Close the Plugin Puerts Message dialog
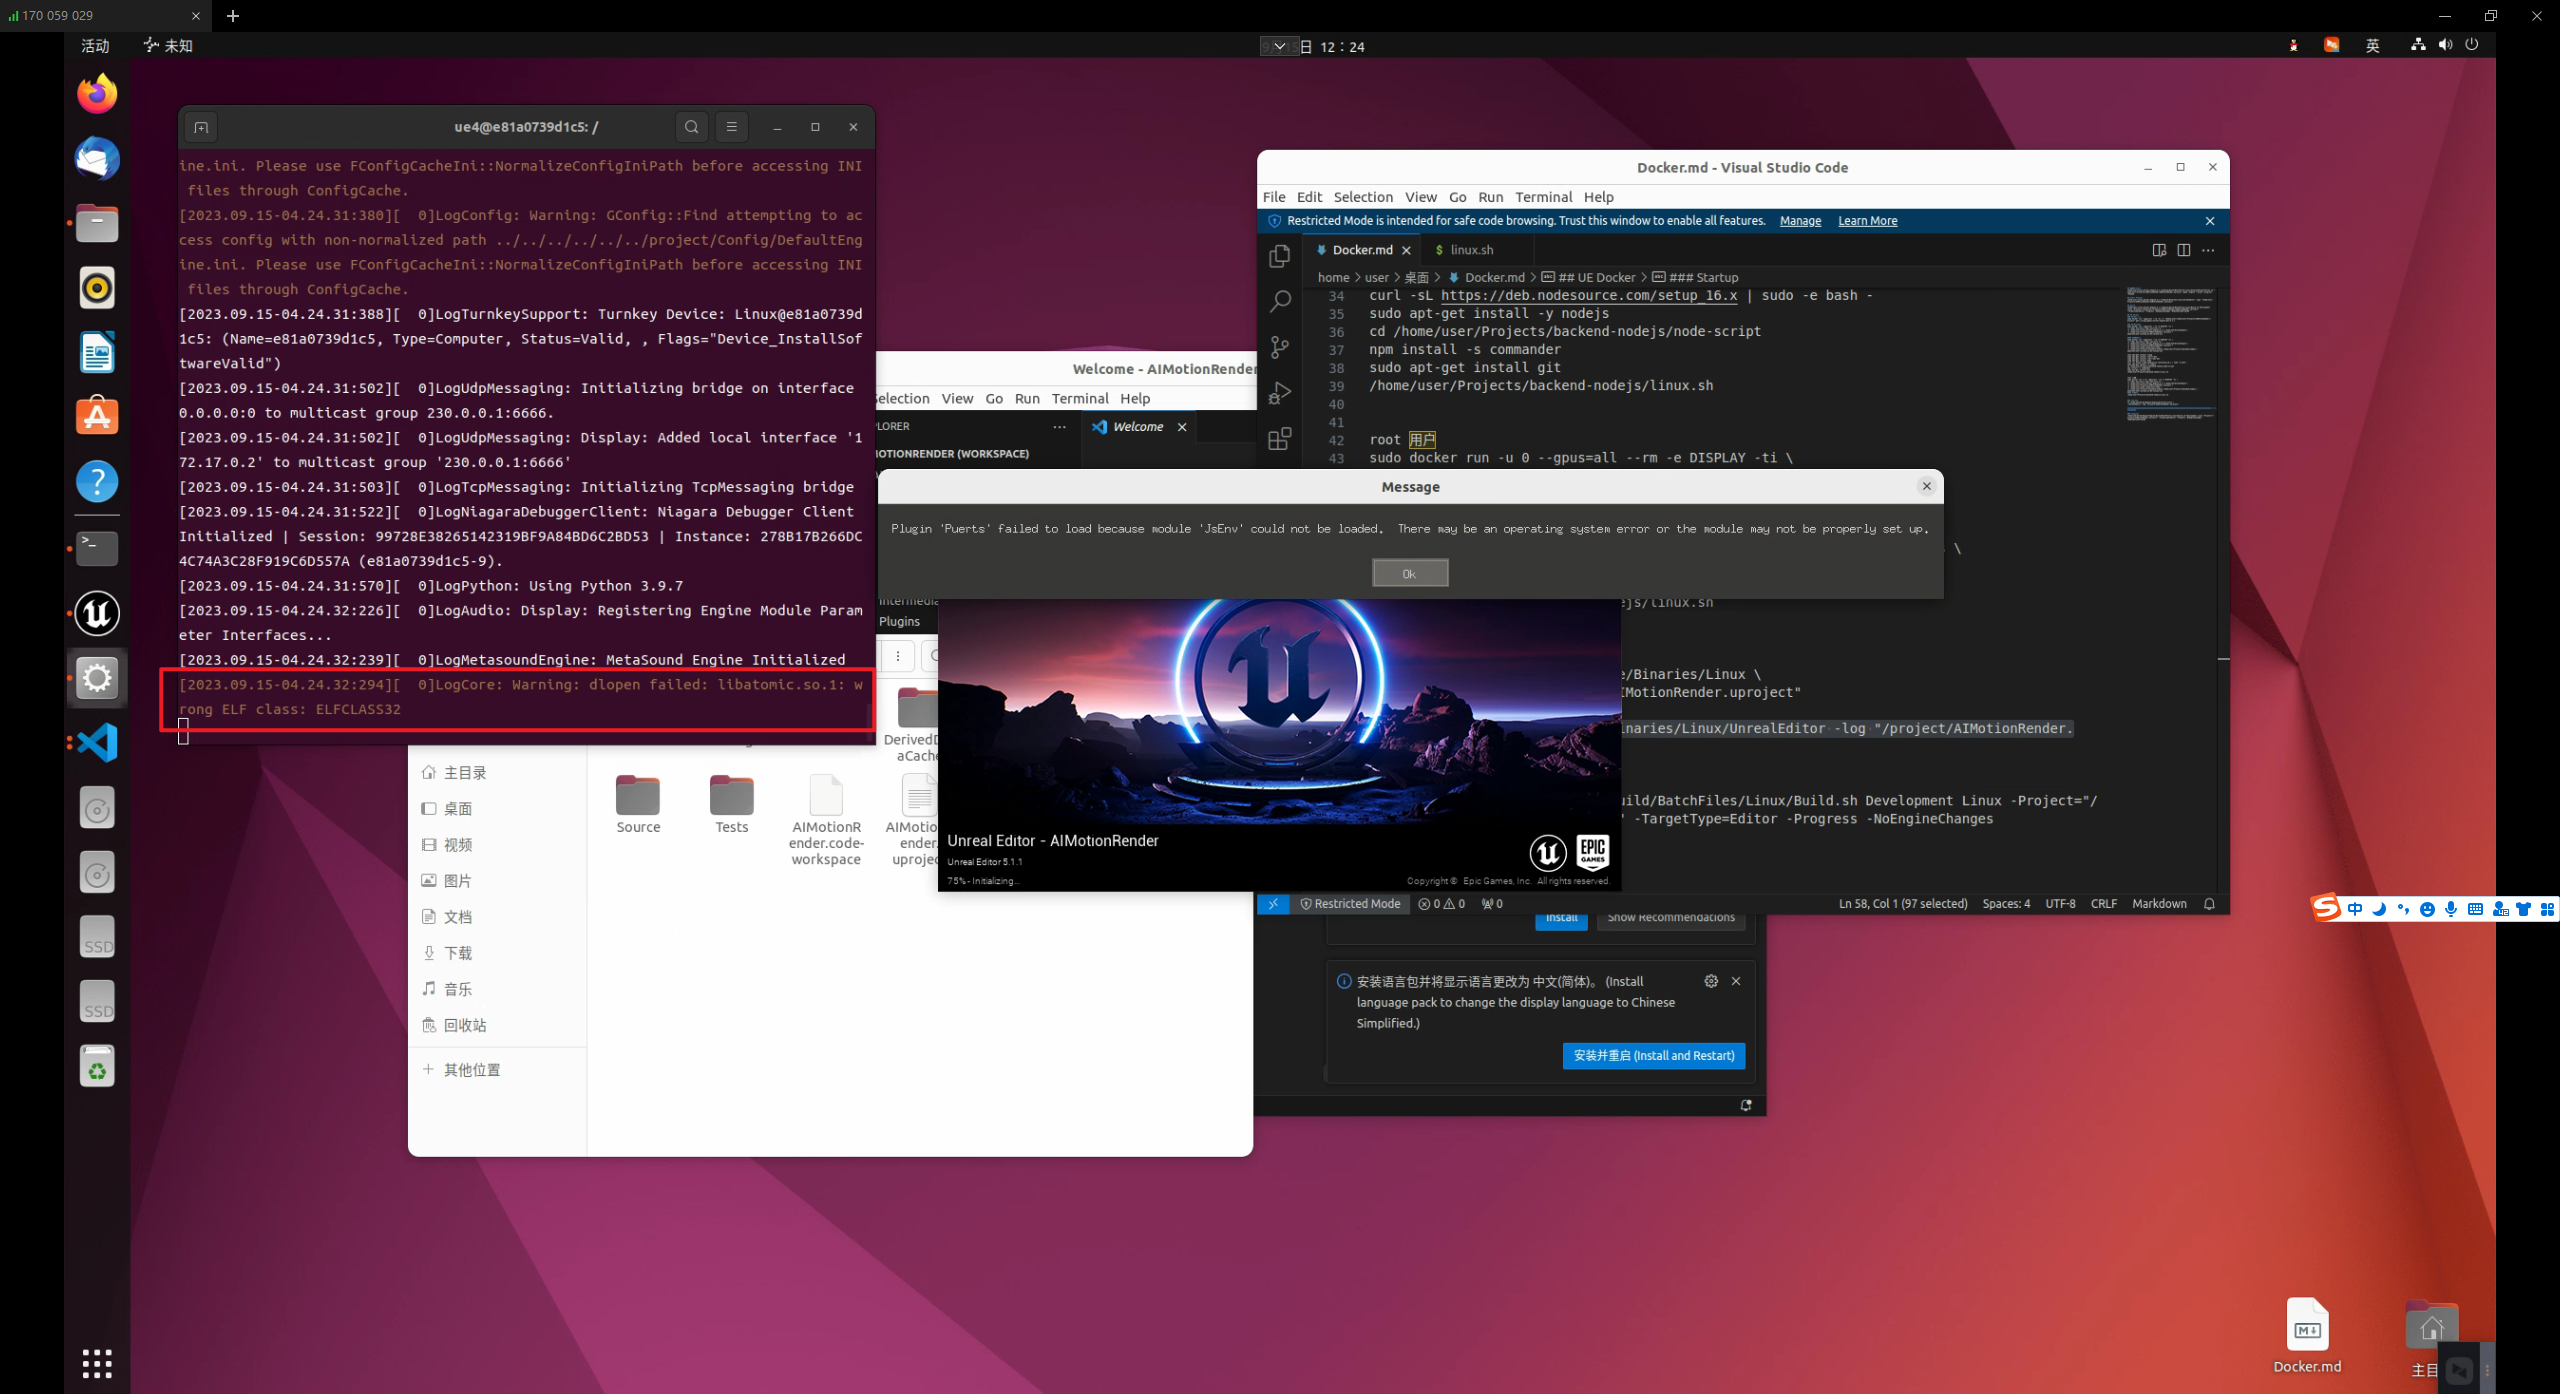 1926,486
